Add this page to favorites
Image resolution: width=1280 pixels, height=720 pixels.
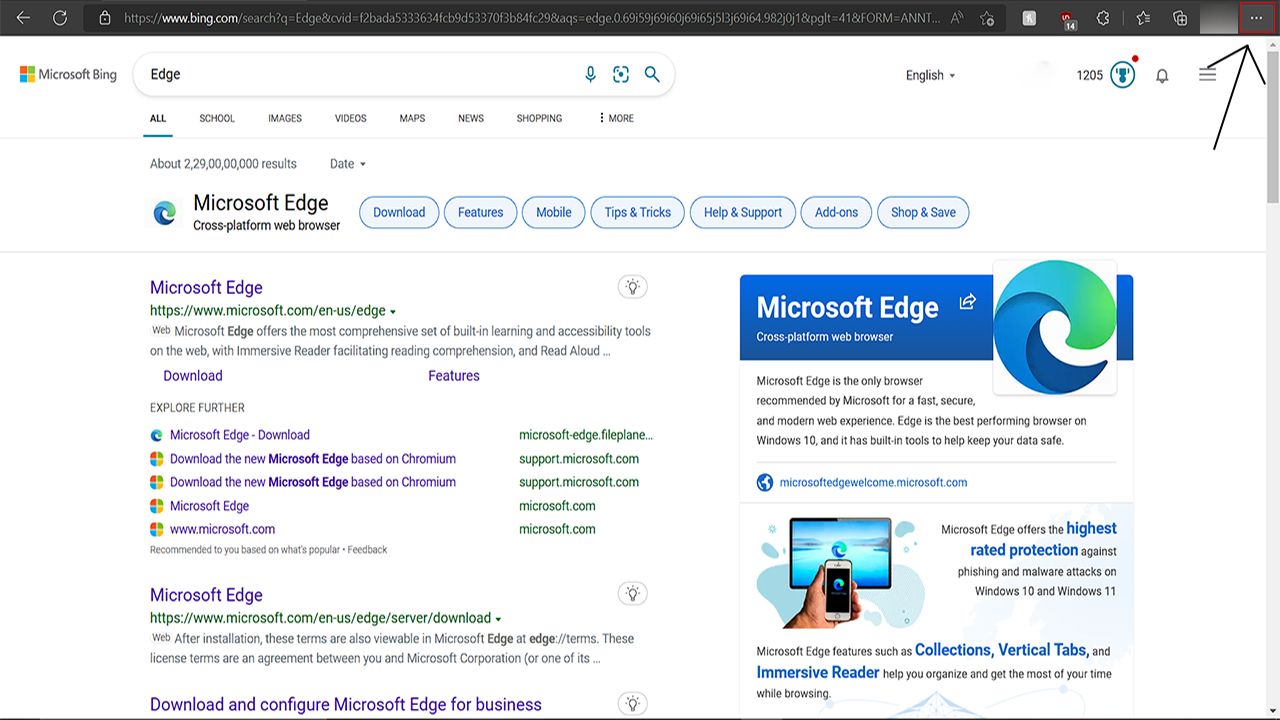[987, 18]
